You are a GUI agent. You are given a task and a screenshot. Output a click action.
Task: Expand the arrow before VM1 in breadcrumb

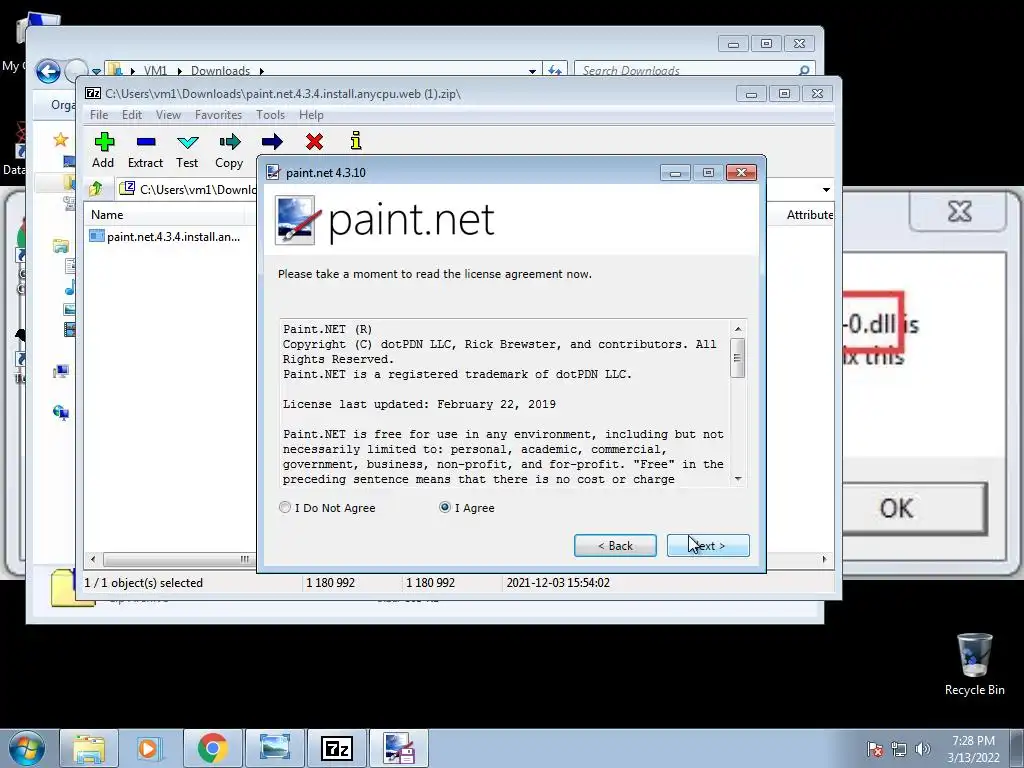(x=133, y=71)
